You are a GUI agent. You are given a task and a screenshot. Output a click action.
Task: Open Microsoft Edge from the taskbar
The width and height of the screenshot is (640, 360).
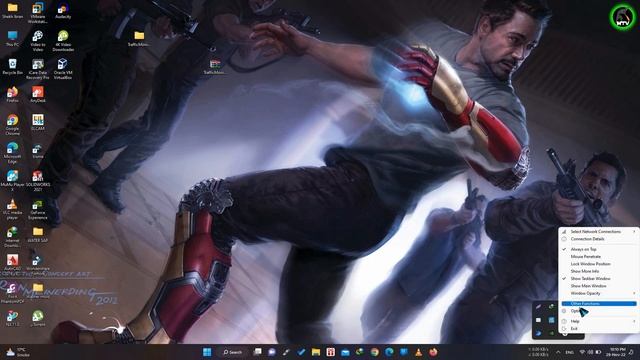pyautogui.click(x=389, y=352)
